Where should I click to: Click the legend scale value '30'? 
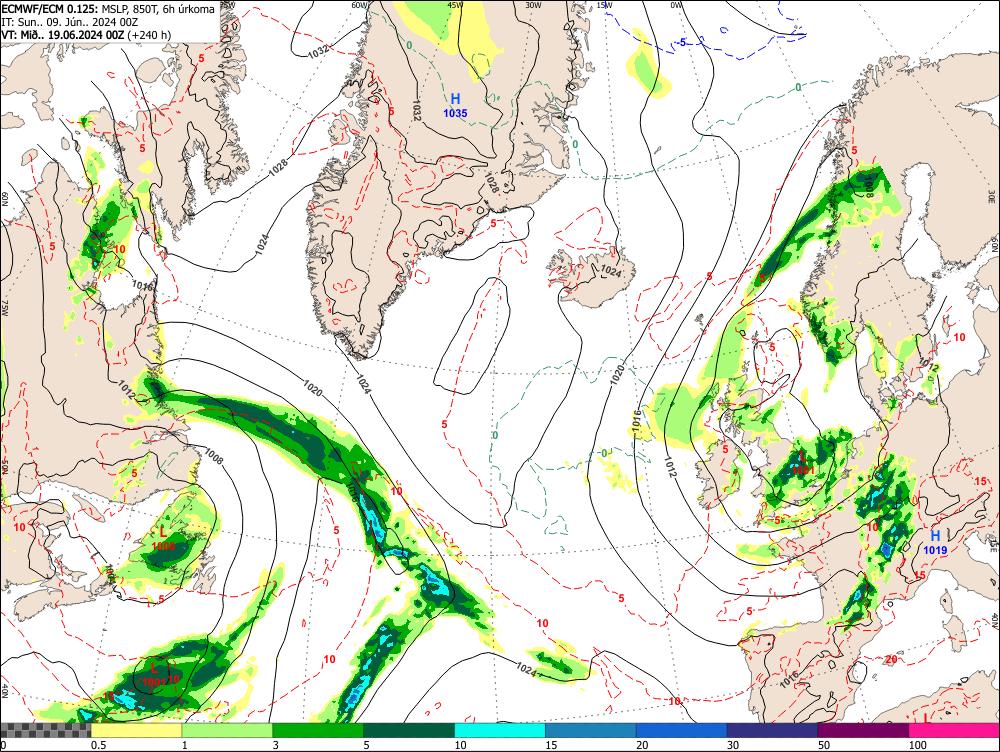(x=733, y=745)
